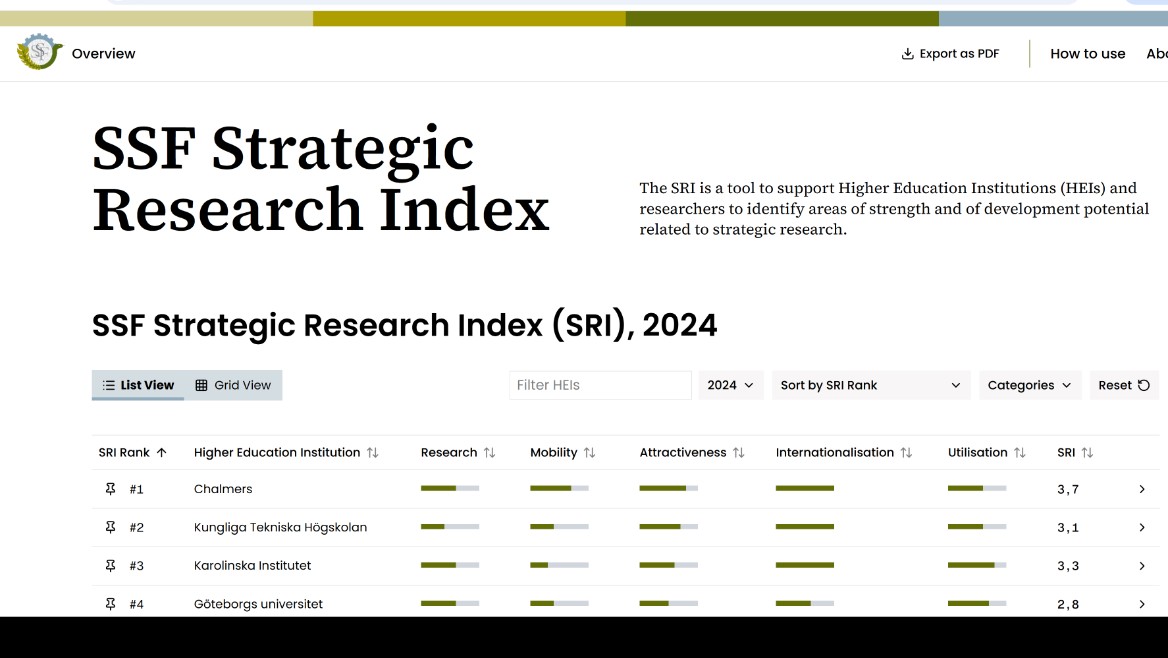Screen dimensions: 1168x658
Task: Sort by Higher Education Institution column
Action: (x=372, y=452)
